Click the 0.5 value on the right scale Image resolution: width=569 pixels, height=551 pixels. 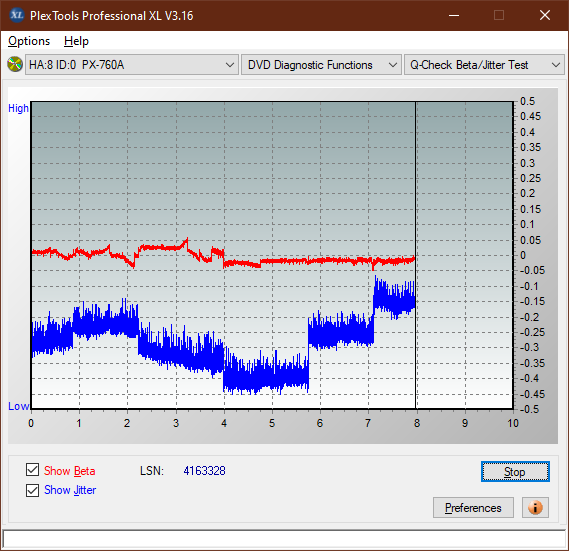pyautogui.click(x=527, y=101)
